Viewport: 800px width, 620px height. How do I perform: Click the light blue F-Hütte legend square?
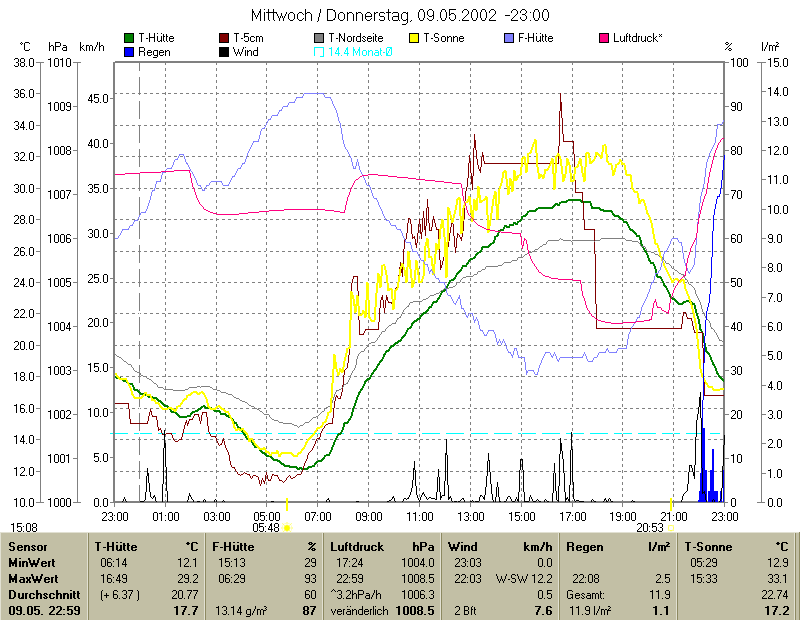pyautogui.click(x=509, y=38)
